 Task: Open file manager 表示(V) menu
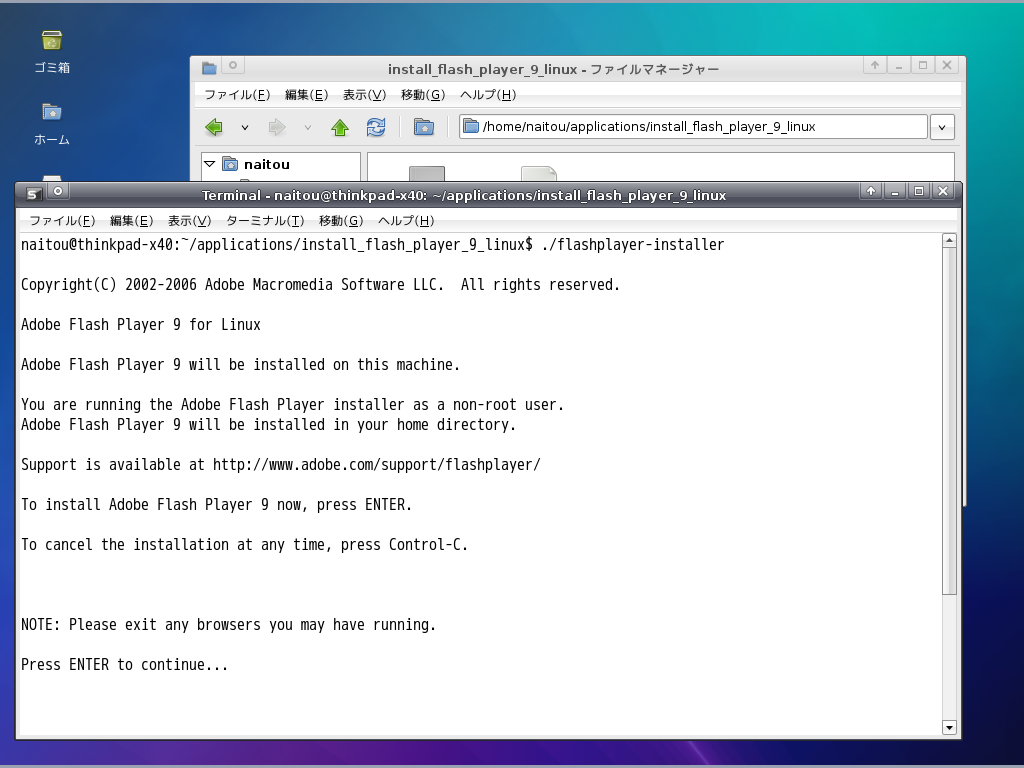click(364, 95)
